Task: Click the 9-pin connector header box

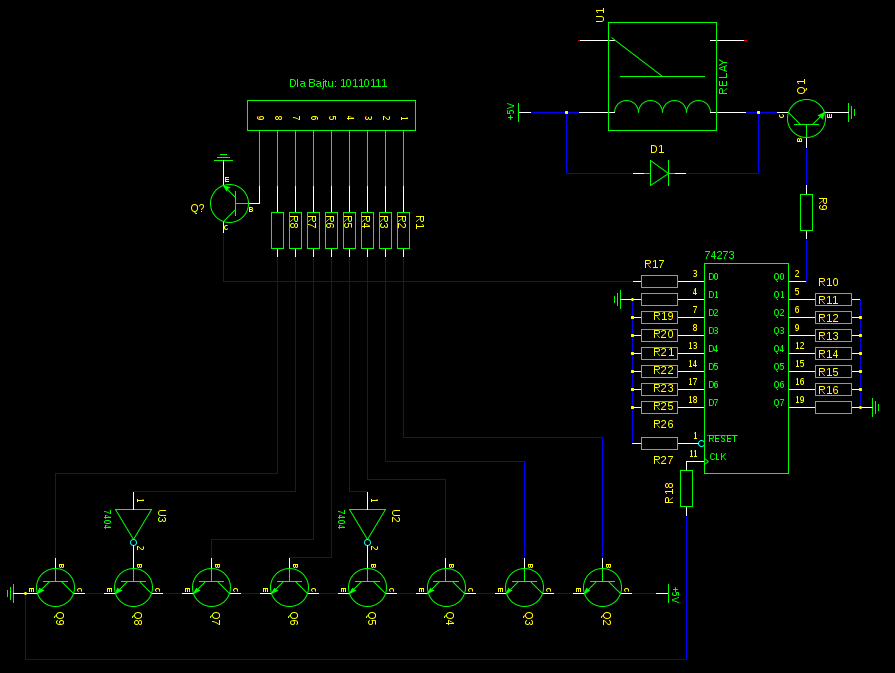Action: pos(331,115)
